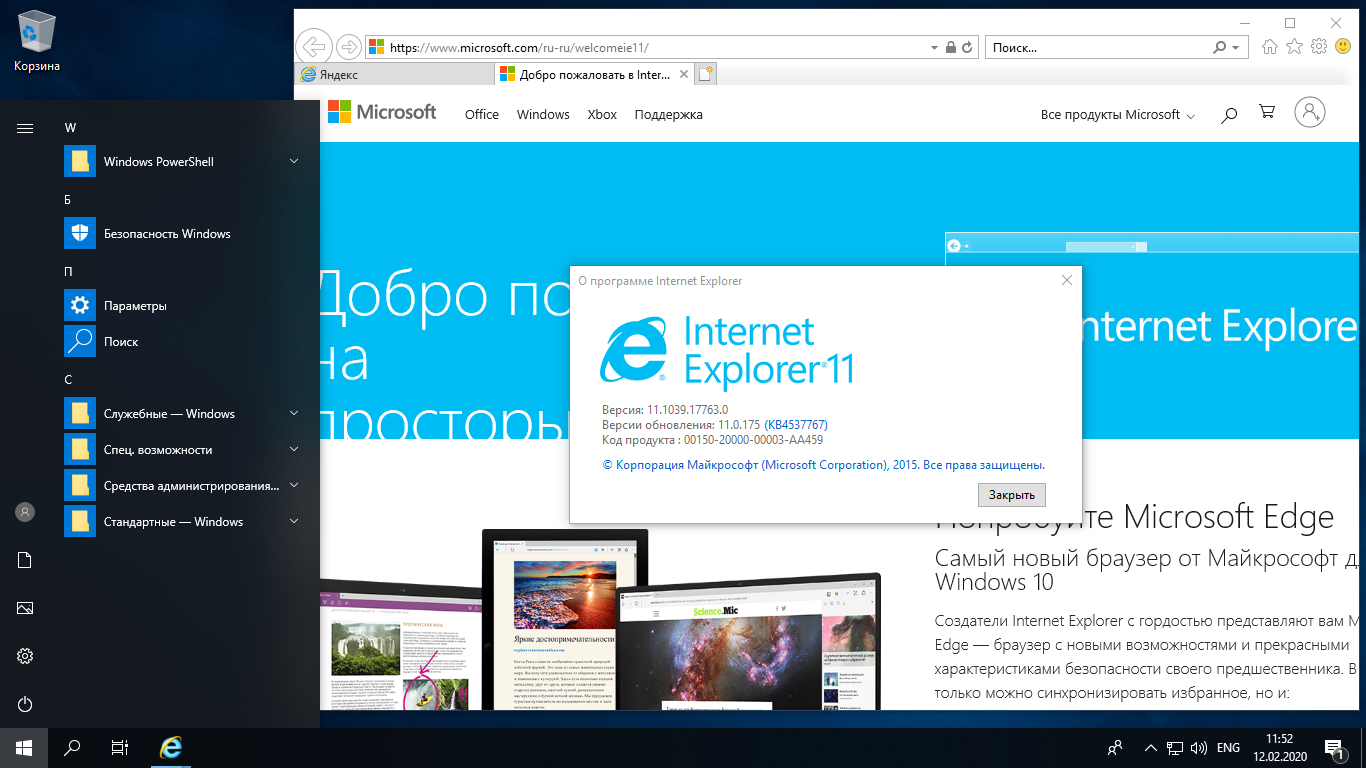This screenshot has height=768, width=1366.
Task: Open Office menu on Microsoft page
Action: pos(482,115)
